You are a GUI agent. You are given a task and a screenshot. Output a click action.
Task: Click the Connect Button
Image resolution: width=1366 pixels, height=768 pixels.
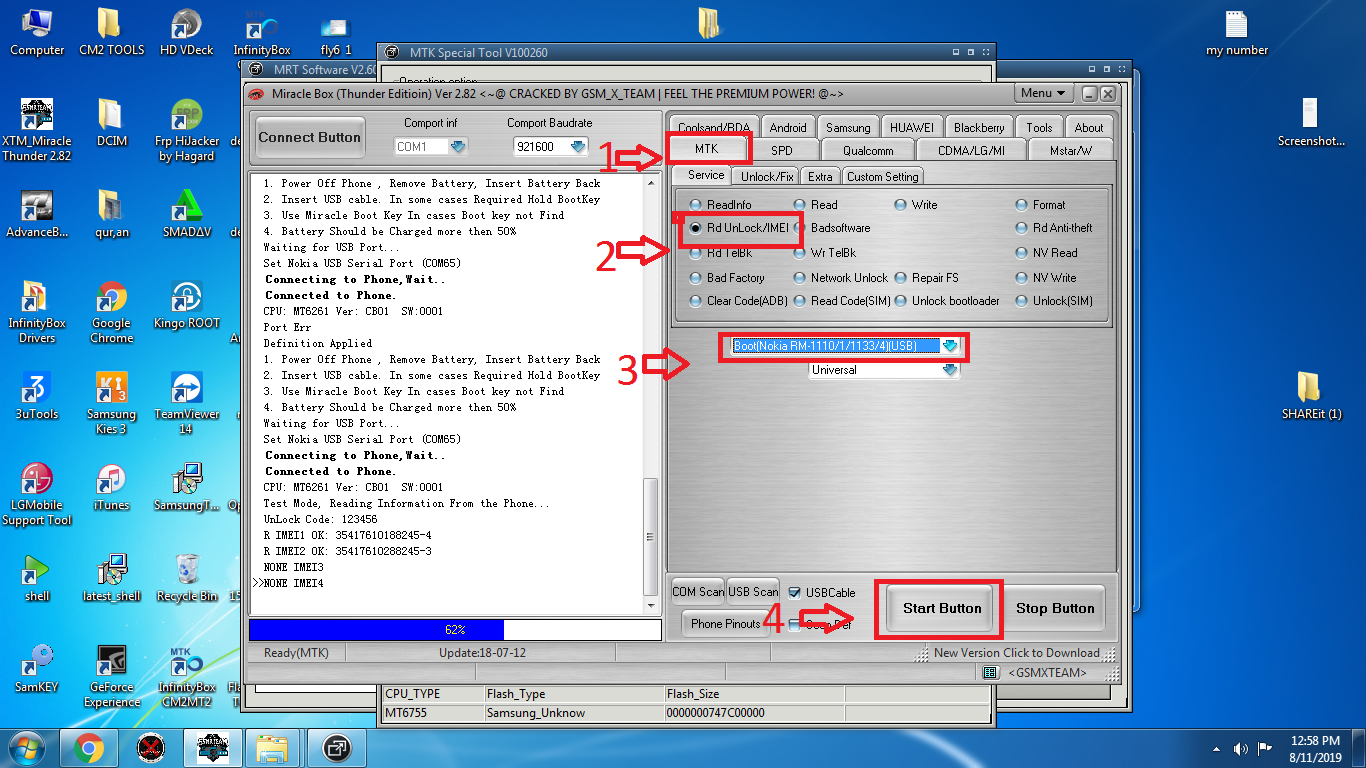pos(310,137)
